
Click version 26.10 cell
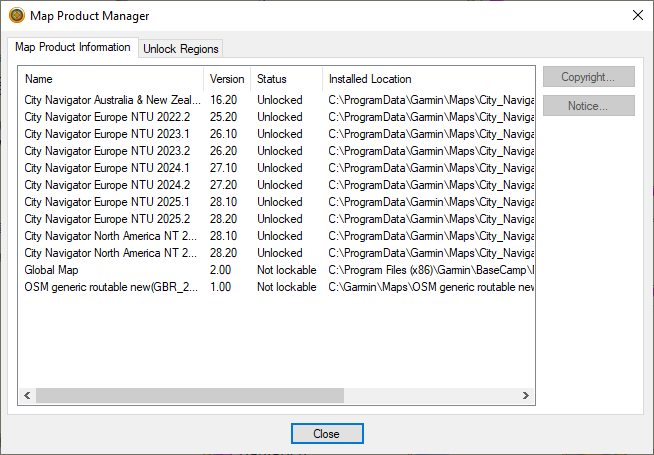coord(224,134)
